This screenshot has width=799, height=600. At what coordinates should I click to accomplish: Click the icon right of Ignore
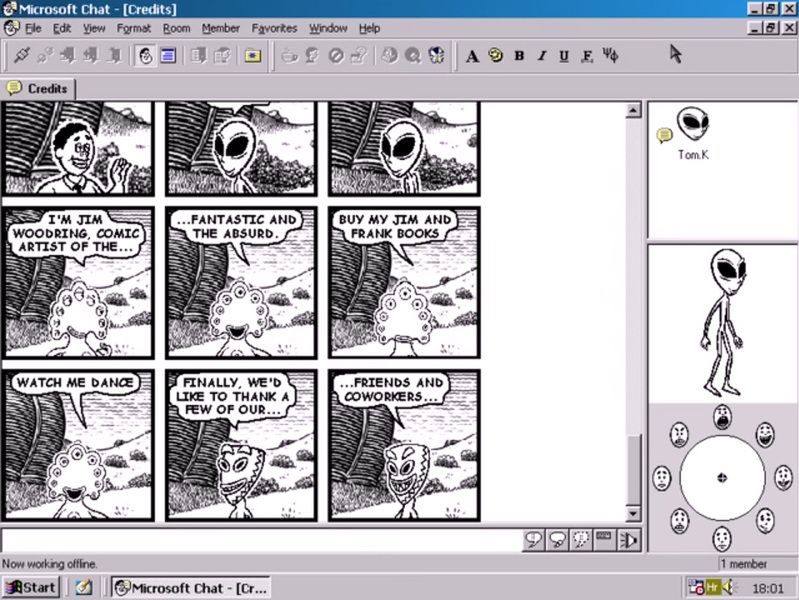359,55
